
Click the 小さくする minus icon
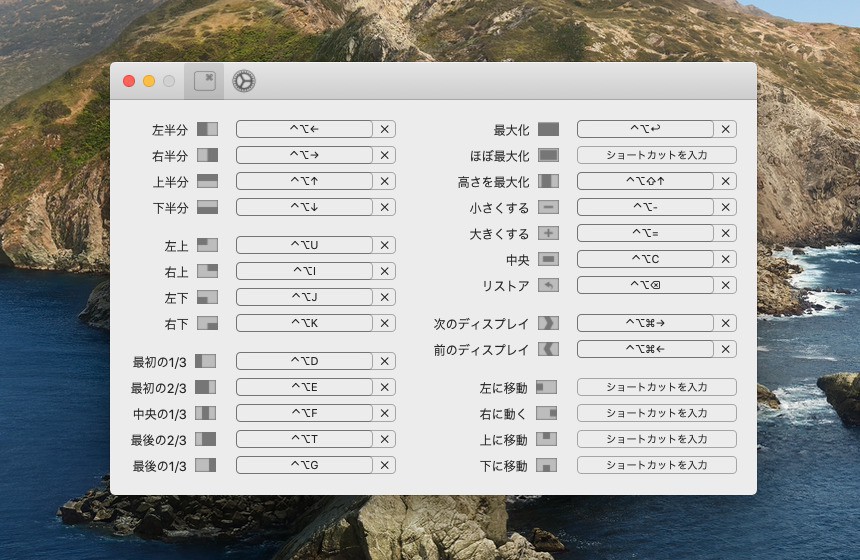pos(548,207)
